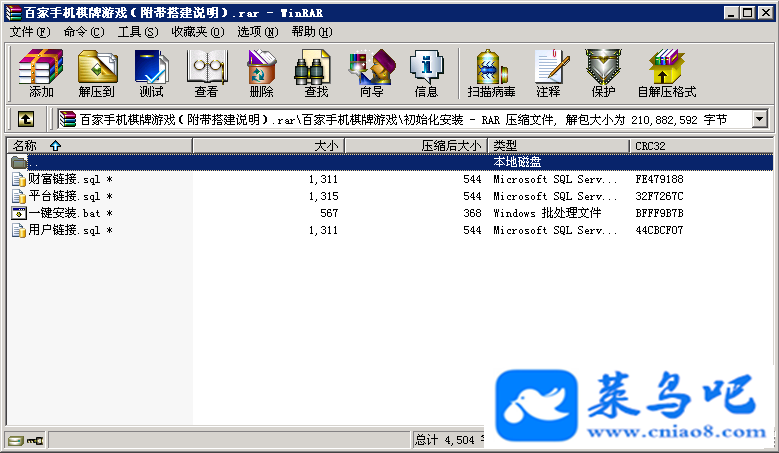Open the Tools (工具) menu

(138, 32)
